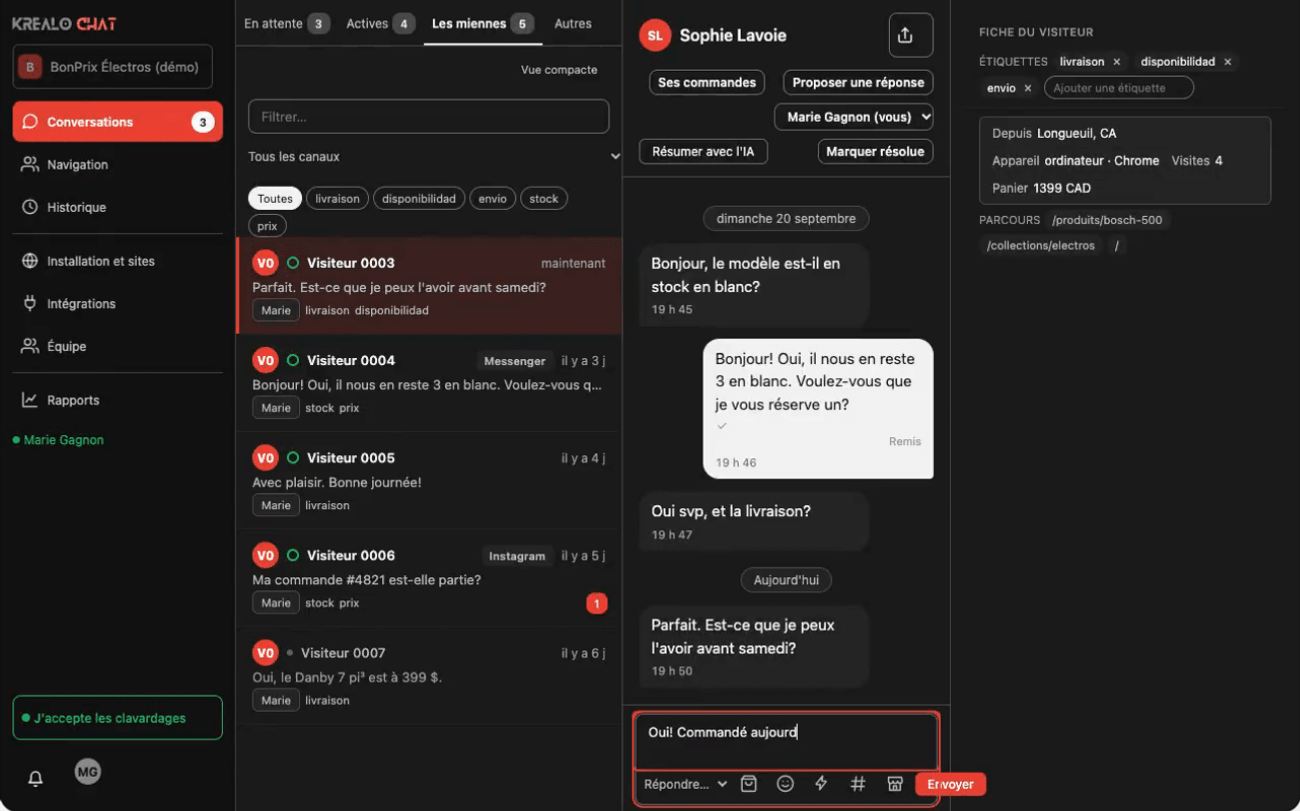This screenshot has height=811, width=1300.
Task: Select the livraison filter chip
Action: coord(337,198)
